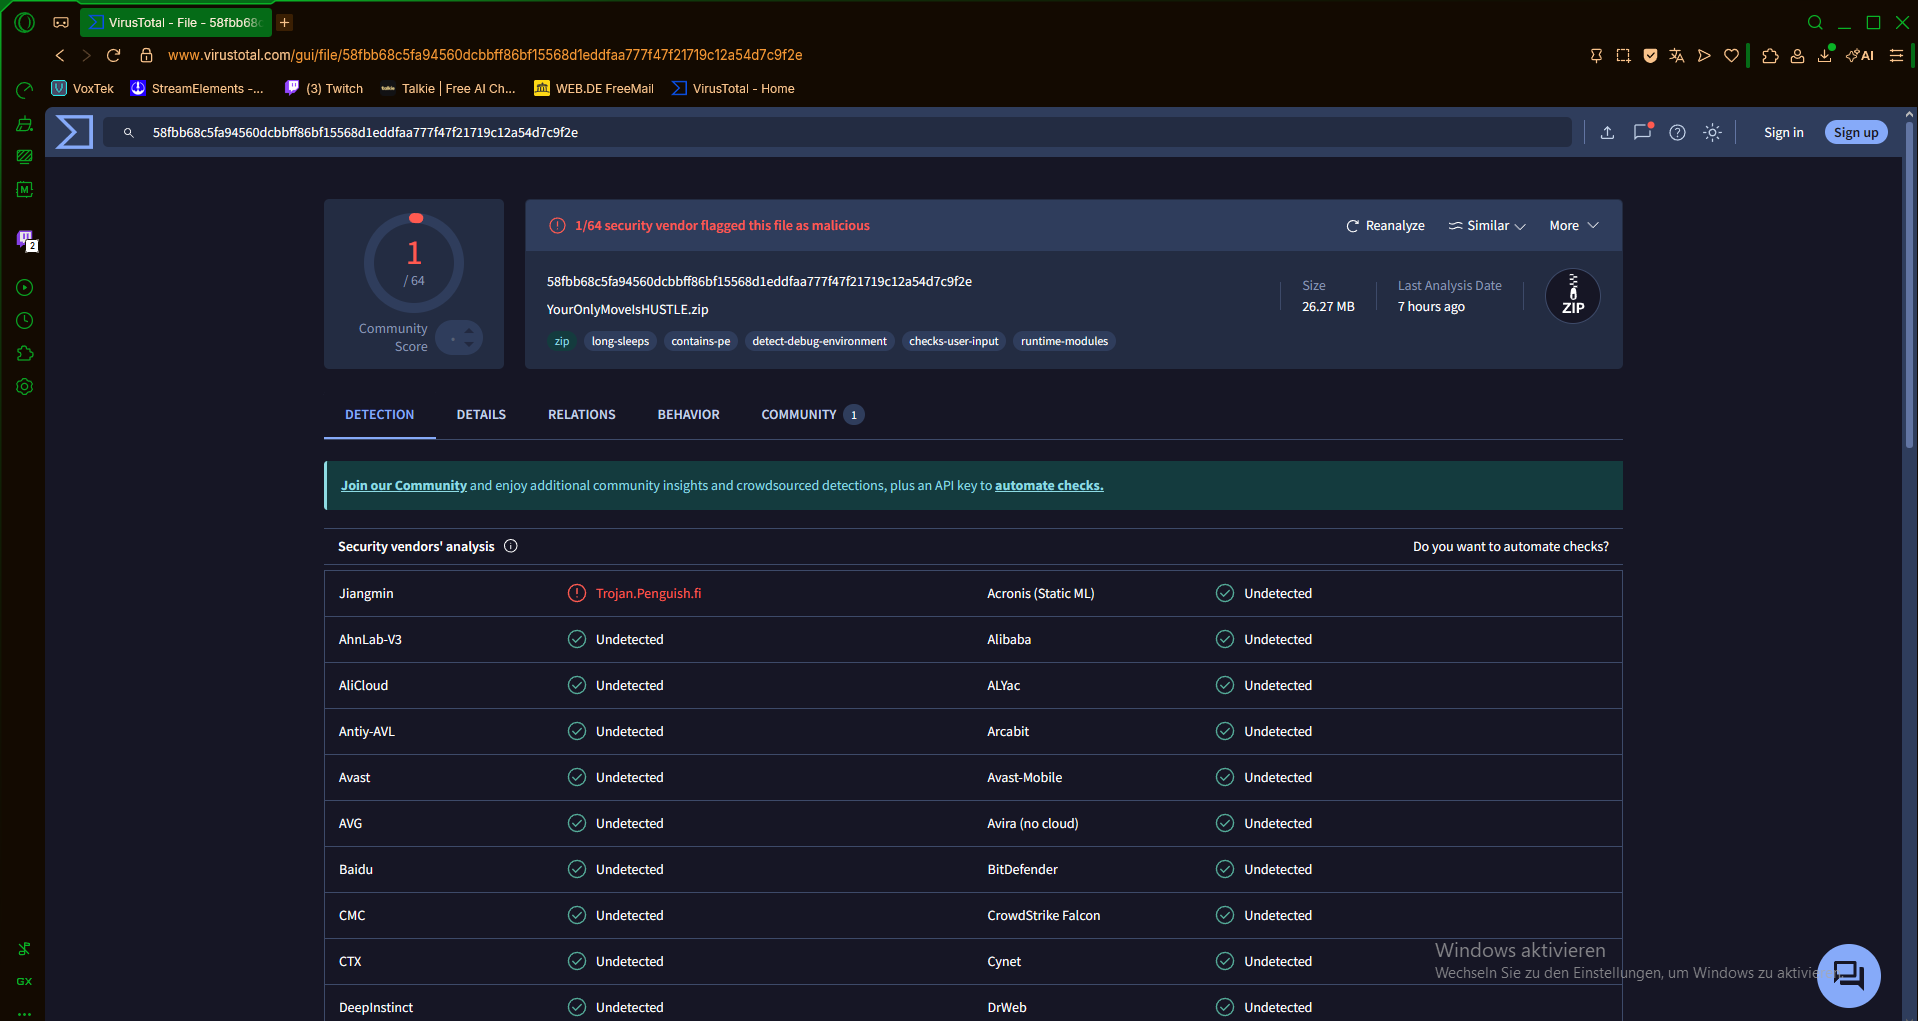Reload the page
The height and width of the screenshot is (1021, 1918).
point(113,55)
